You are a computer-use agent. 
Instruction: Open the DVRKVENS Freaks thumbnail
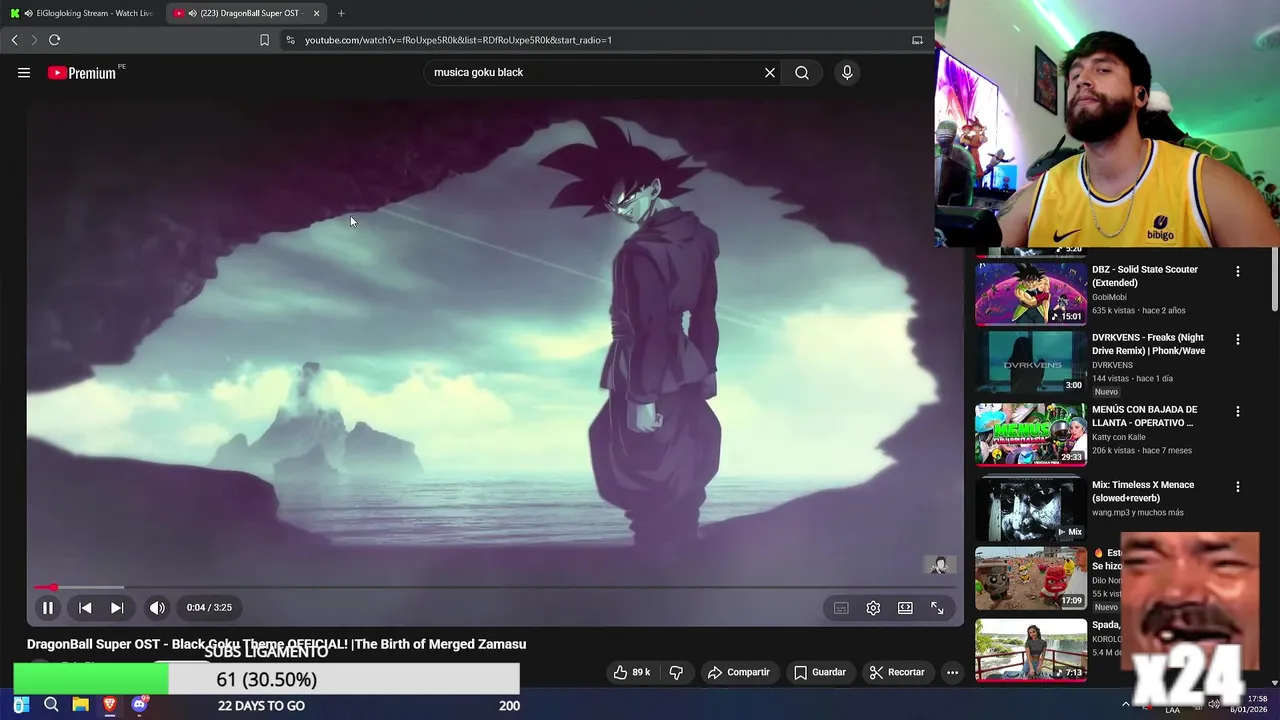[x=1031, y=362]
